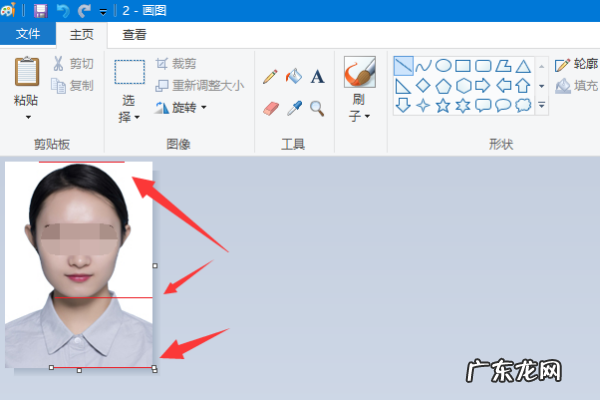600x400 pixels.
Task: Click the 重新调整大小 resize button
Action: (x=198, y=85)
